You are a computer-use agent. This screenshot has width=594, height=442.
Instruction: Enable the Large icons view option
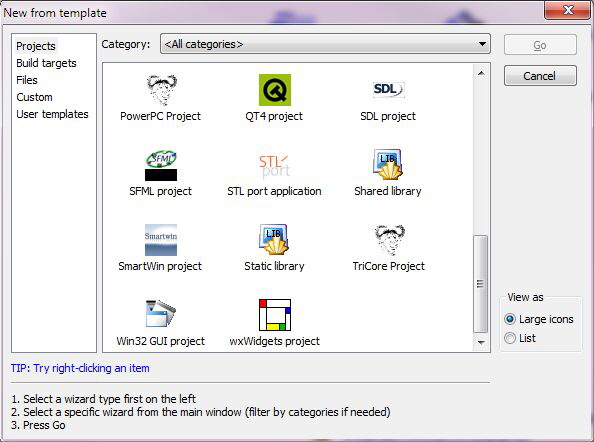coord(510,319)
